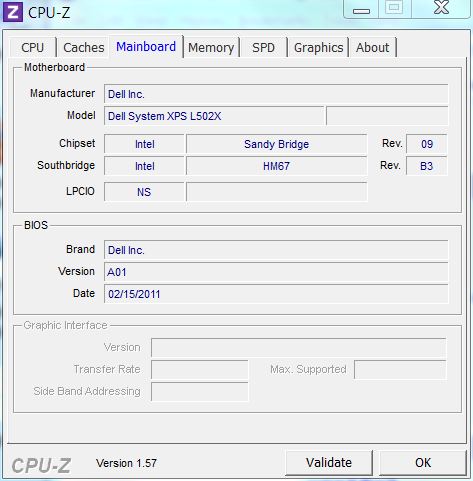This screenshot has width=473, height=481.
Task: Switch to the CPU tab
Action: point(32,47)
